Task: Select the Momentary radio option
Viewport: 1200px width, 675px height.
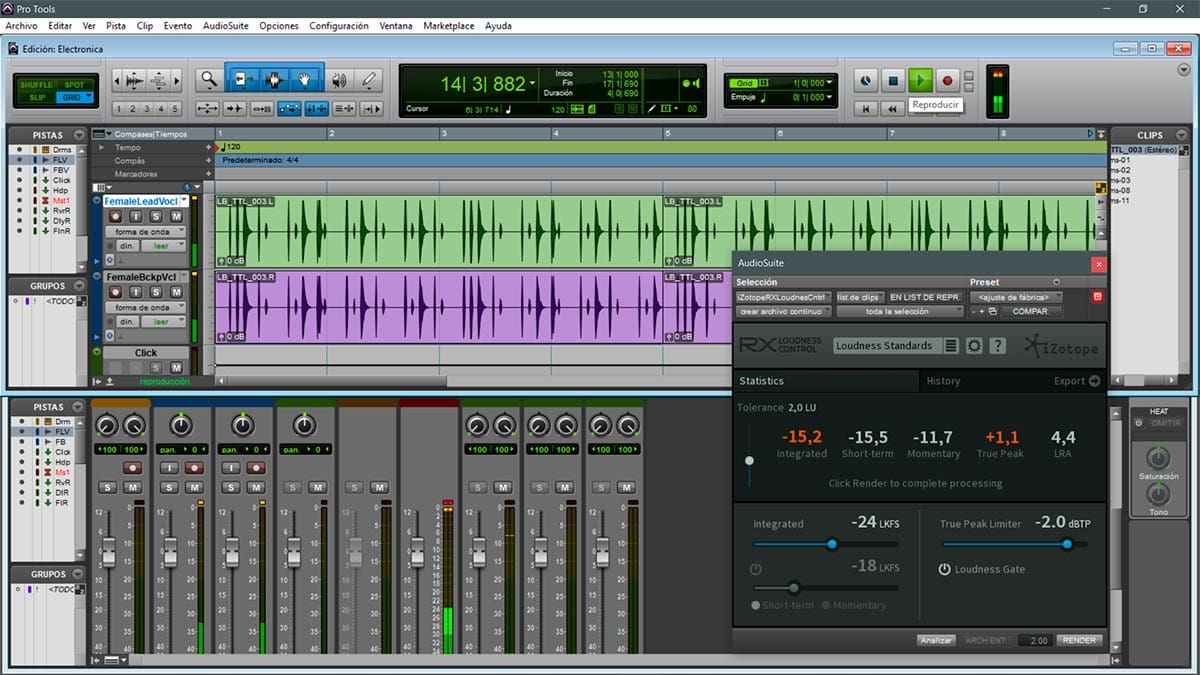Action: [x=826, y=605]
